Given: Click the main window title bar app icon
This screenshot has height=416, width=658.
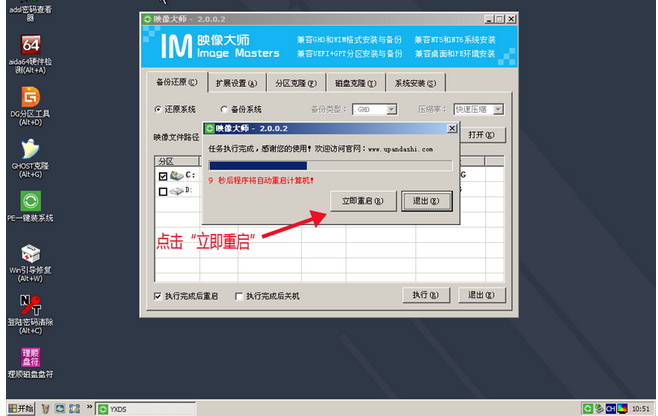Looking at the screenshot, I should tap(147, 19).
